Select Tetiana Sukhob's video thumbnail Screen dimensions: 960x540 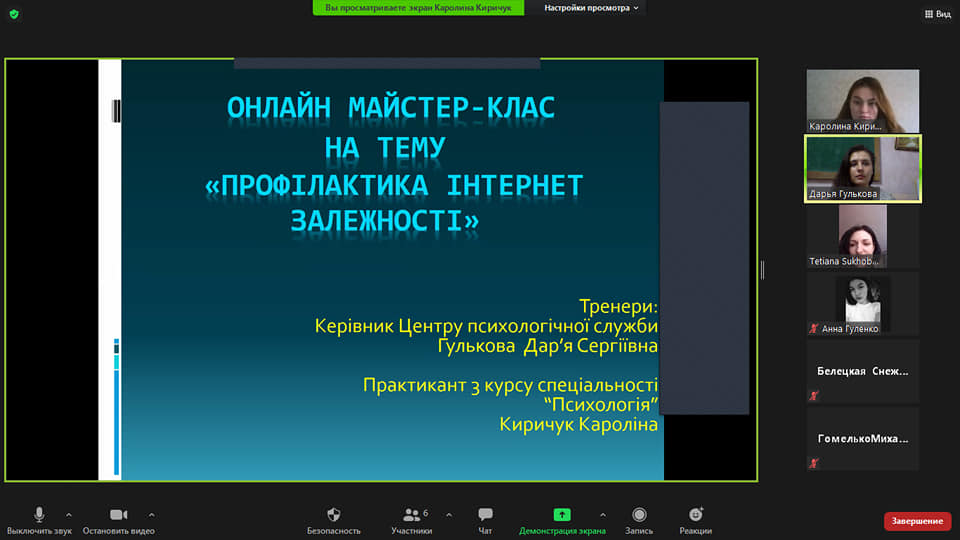863,236
